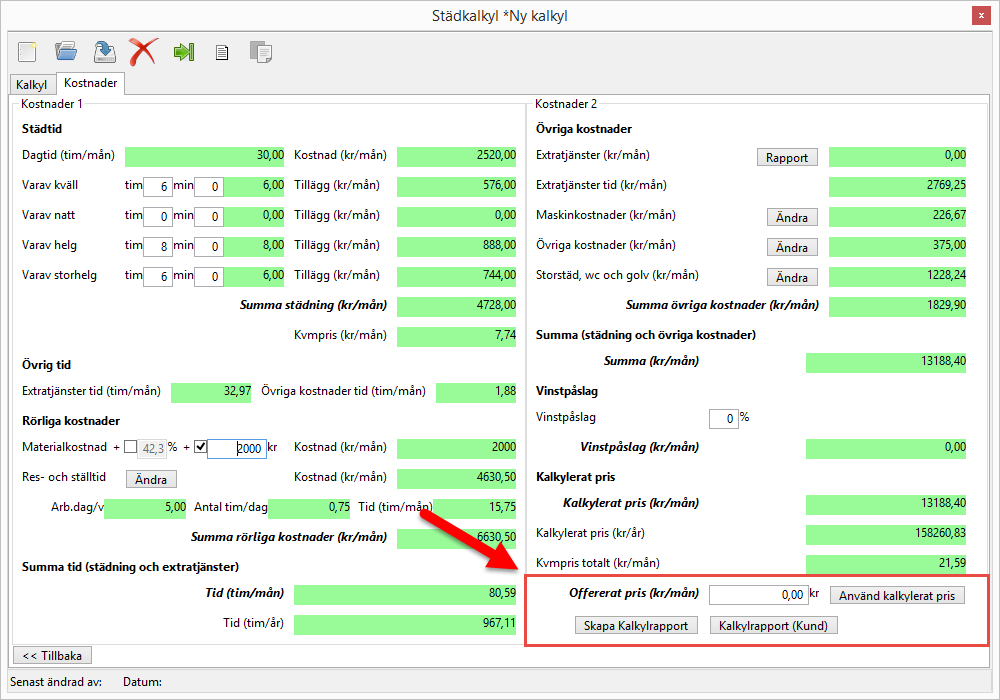
Task: Click the New calculation icon
Action: point(28,51)
